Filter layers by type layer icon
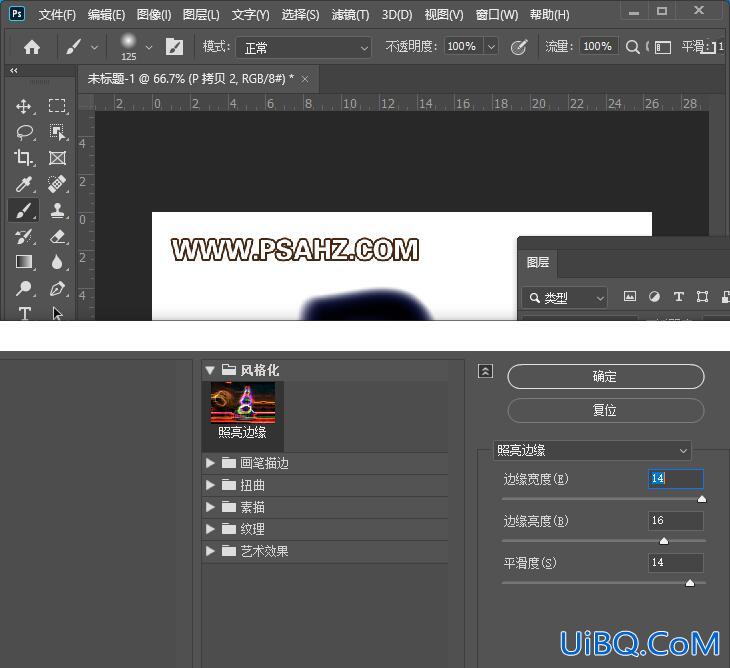This screenshot has width=730, height=668. click(x=679, y=297)
